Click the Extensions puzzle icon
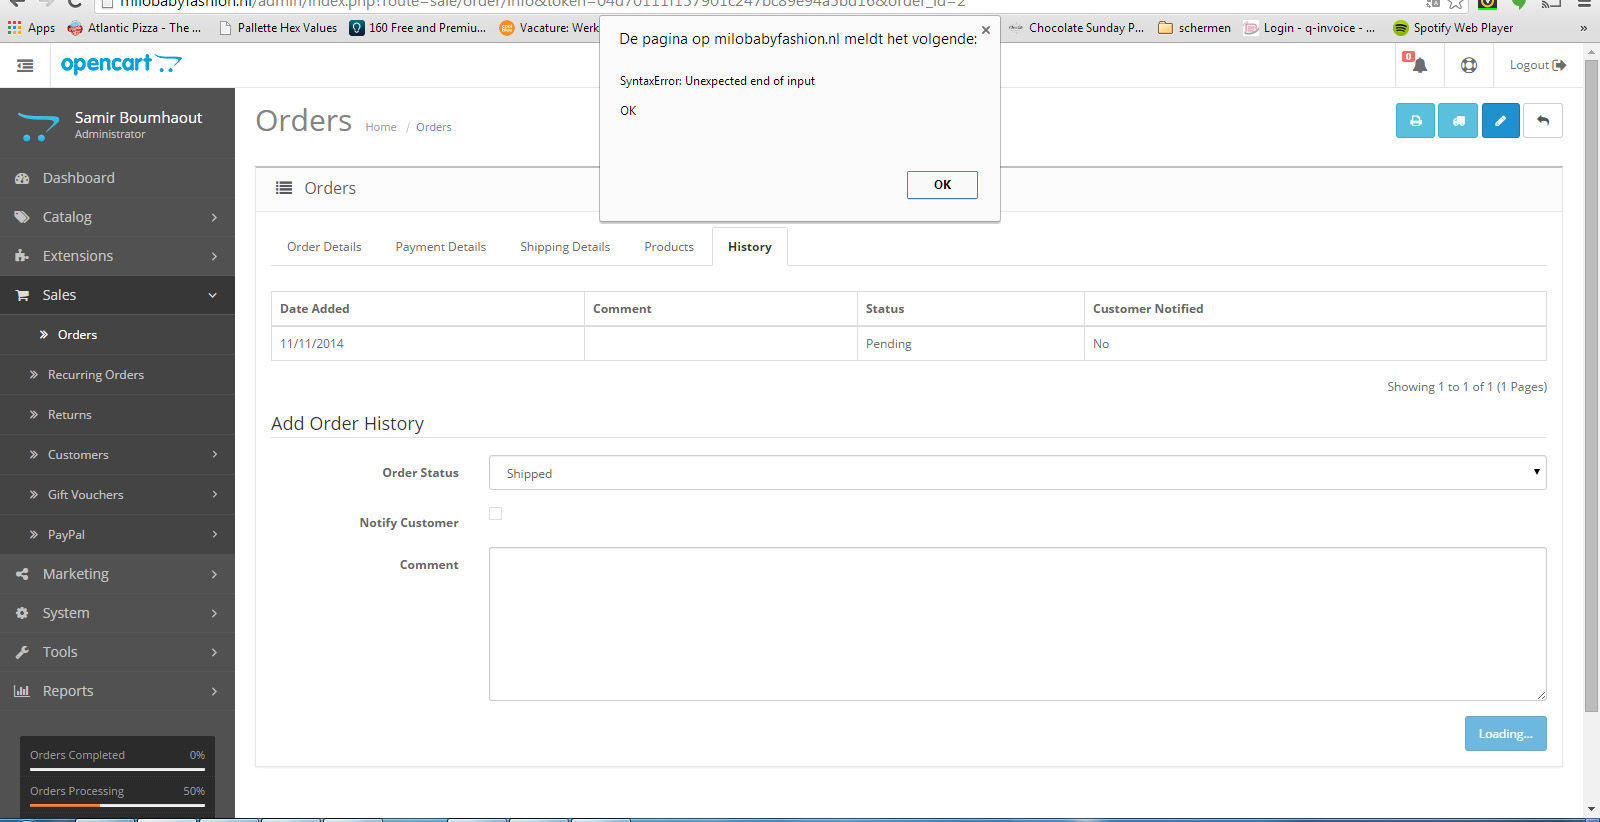The width and height of the screenshot is (1600, 822). 22,256
